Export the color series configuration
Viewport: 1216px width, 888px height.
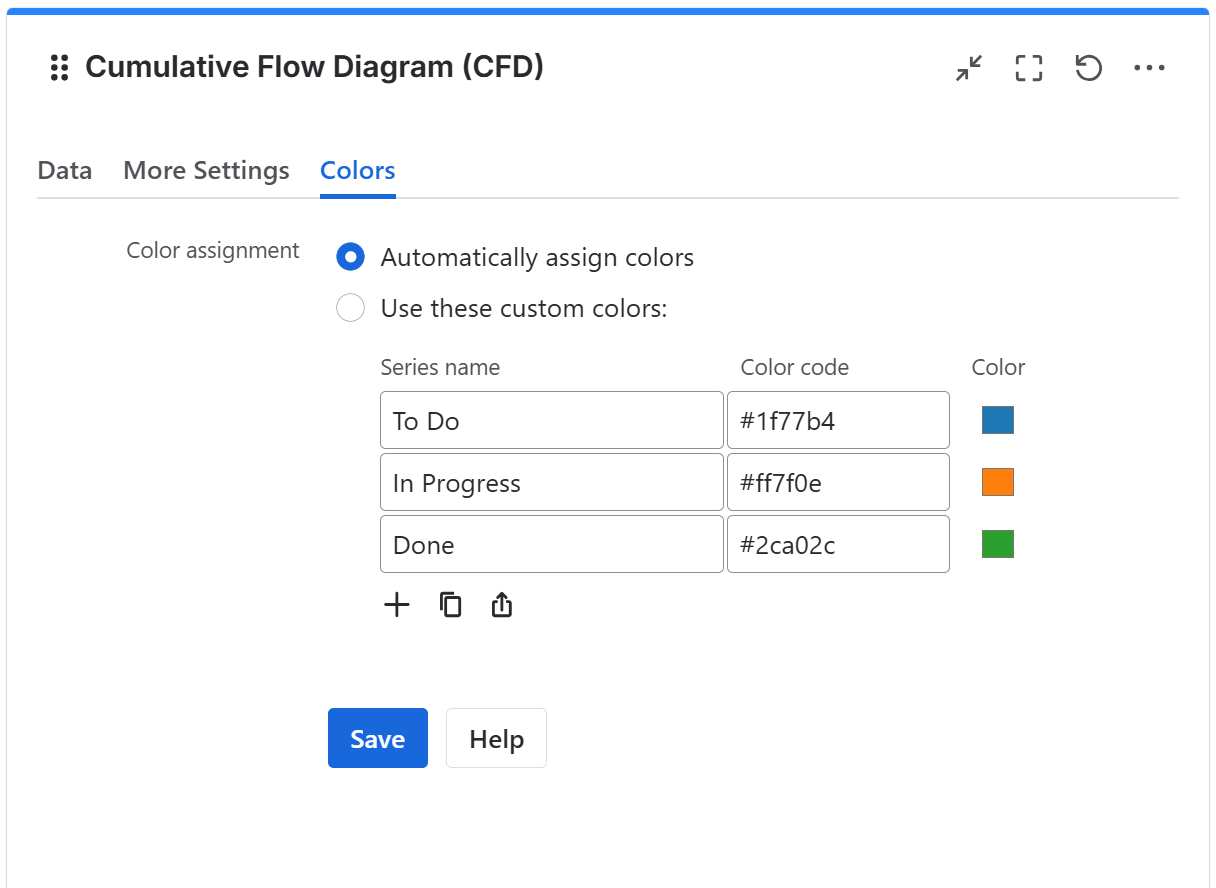pos(501,604)
